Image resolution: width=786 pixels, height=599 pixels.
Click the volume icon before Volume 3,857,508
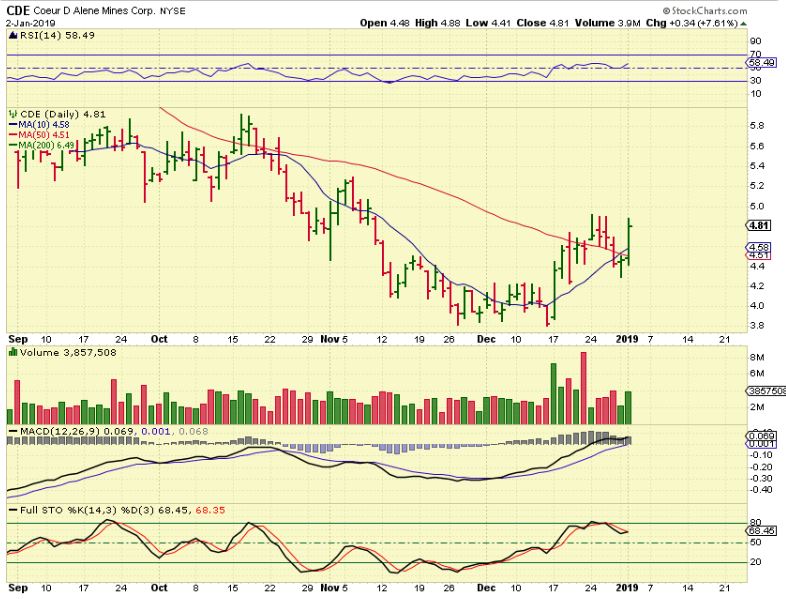[x=13, y=352]
